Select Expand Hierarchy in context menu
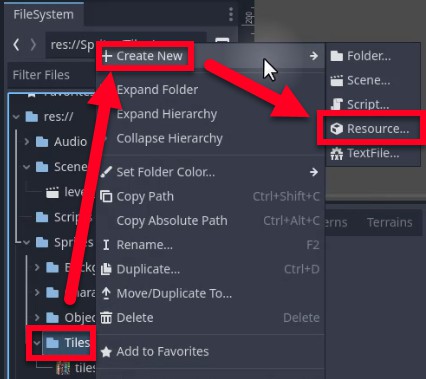The image size is (426, 379). (x=210, y=114)
